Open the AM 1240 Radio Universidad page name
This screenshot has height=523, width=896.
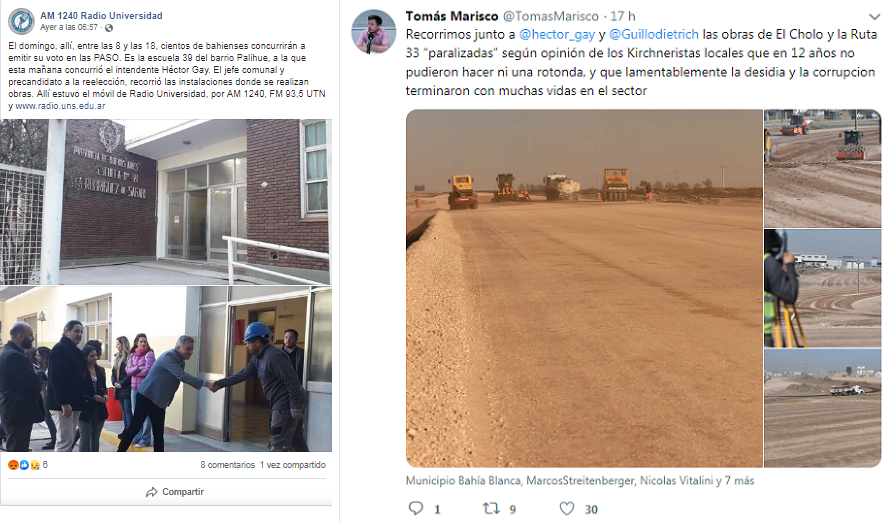pos(101,15)
